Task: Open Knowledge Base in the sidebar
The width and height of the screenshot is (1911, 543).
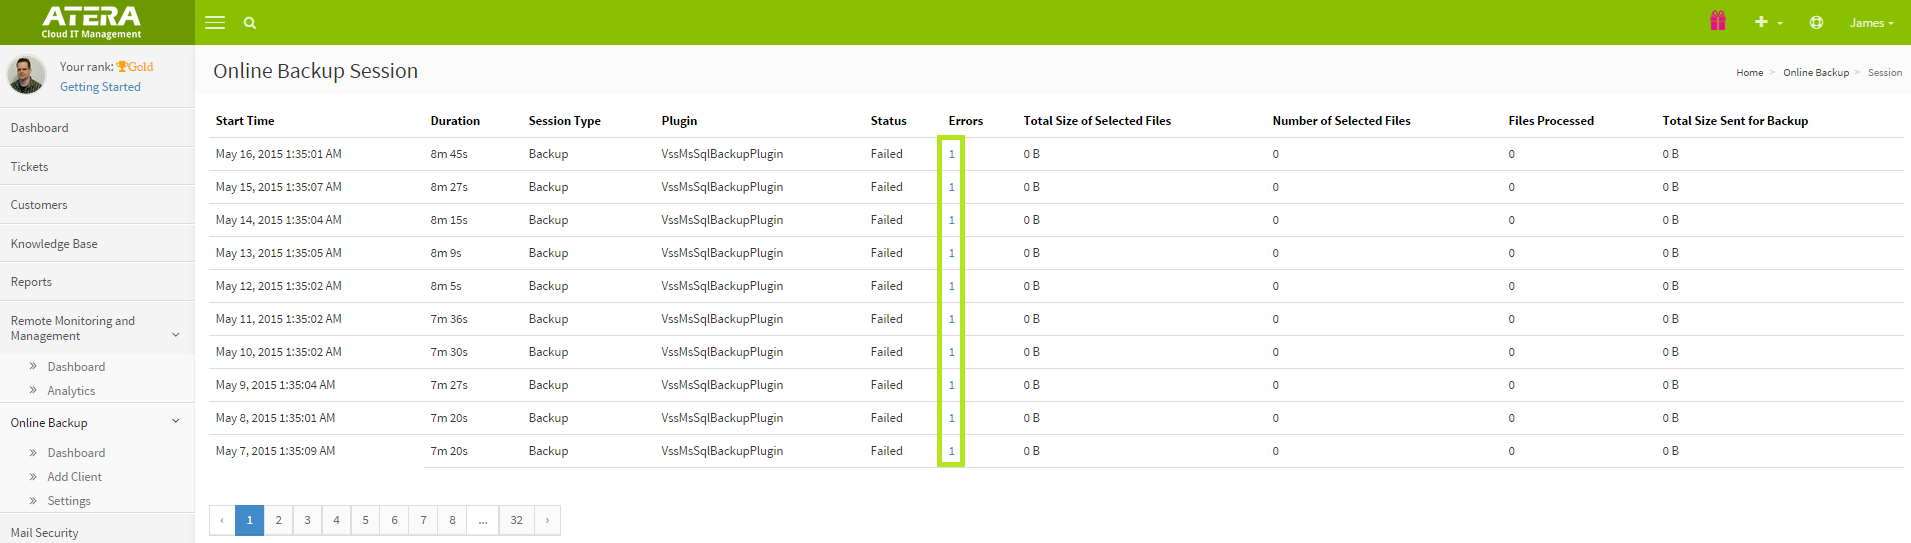Action: click(x=54, y=244)
